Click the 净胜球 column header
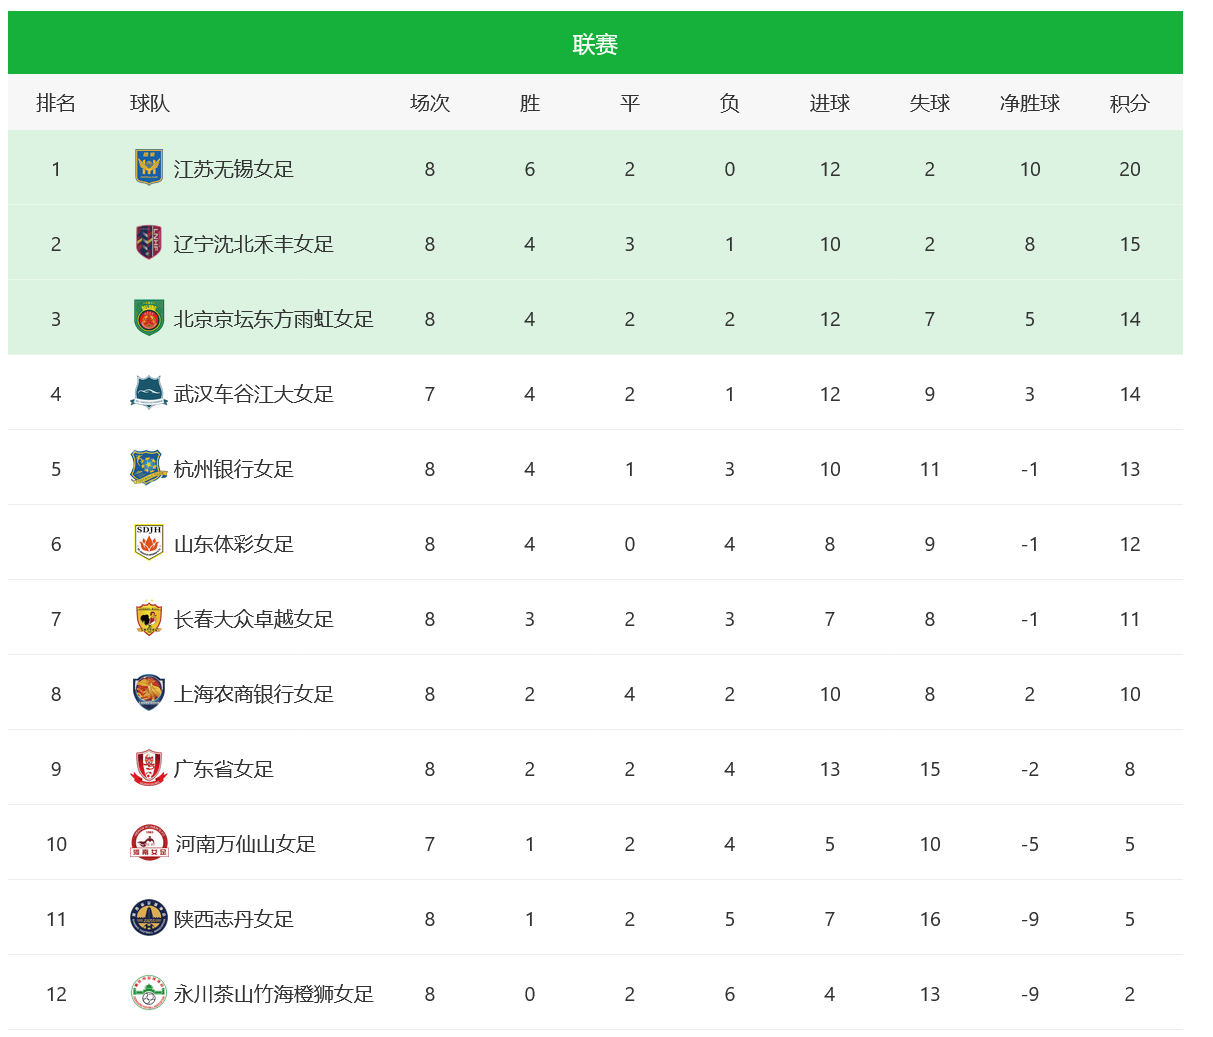Image resolution: width=1213 pixels, height=1037 pixels. pos(1029,103)
